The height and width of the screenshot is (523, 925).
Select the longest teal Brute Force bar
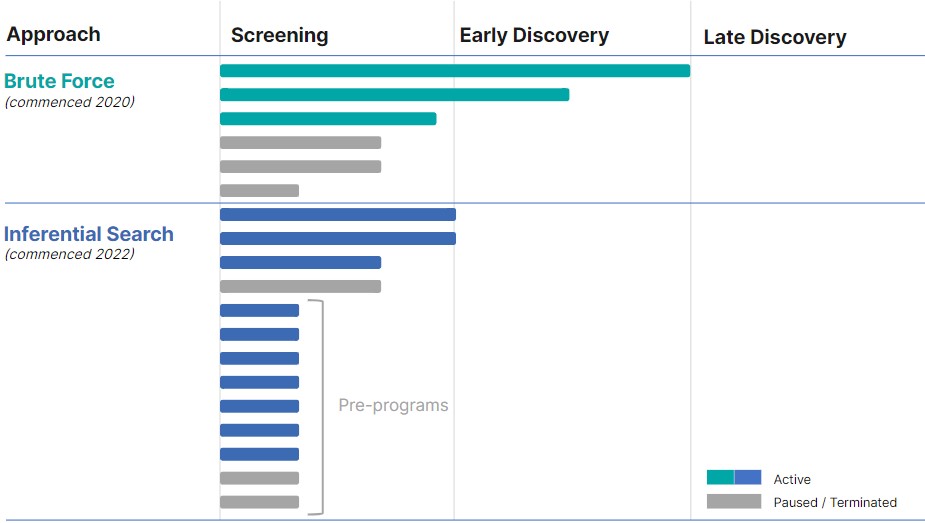[x=454, y=71]
